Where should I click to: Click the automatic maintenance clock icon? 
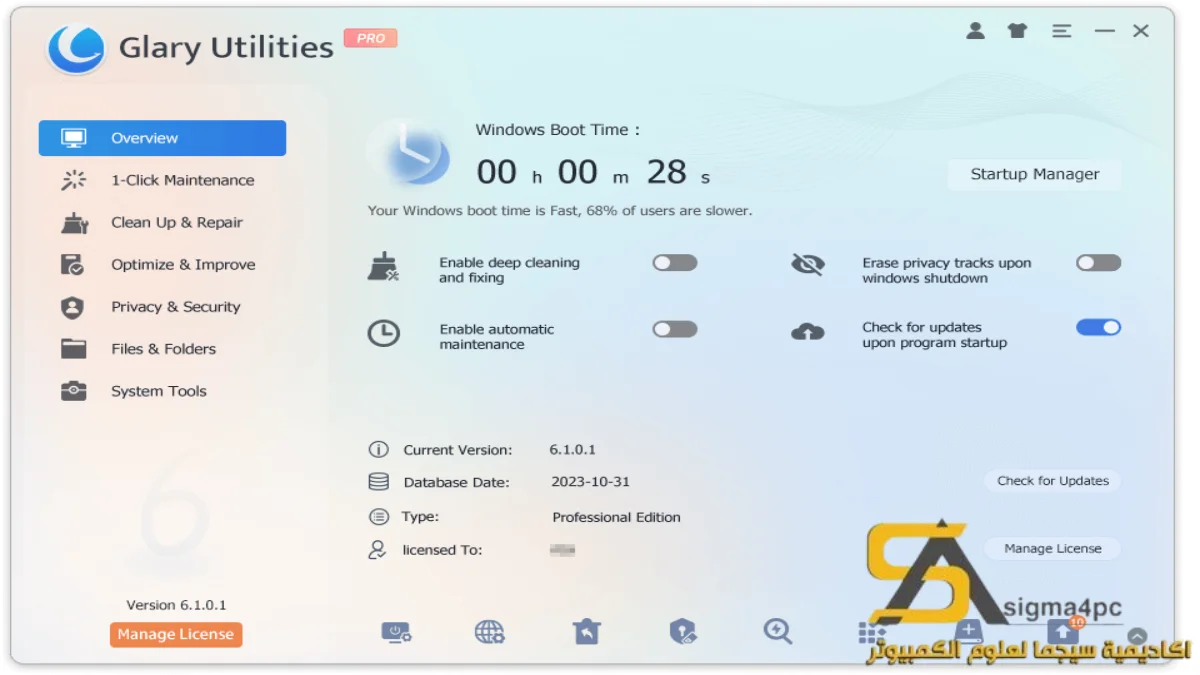click(x=384, y=334)
